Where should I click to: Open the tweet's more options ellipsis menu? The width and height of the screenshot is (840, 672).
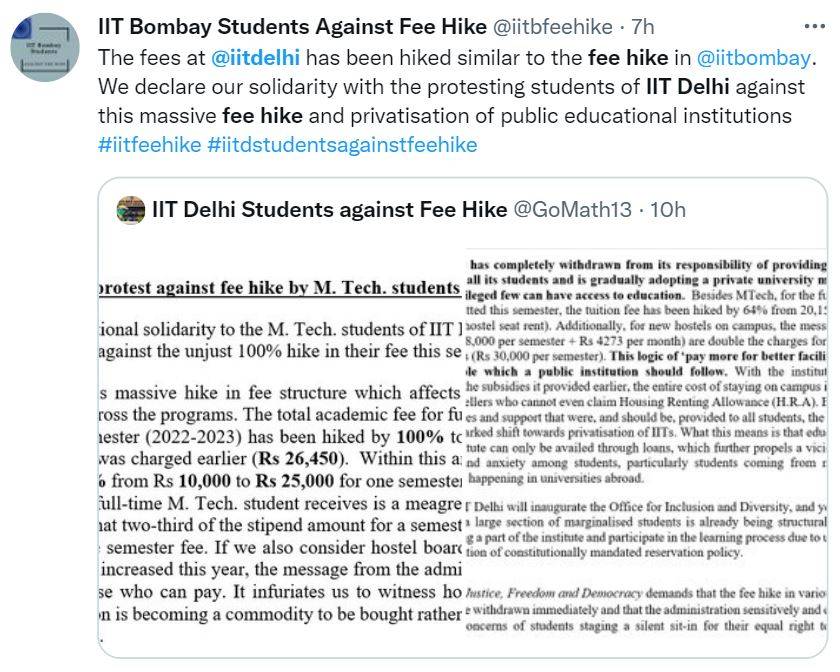point(815,26)
